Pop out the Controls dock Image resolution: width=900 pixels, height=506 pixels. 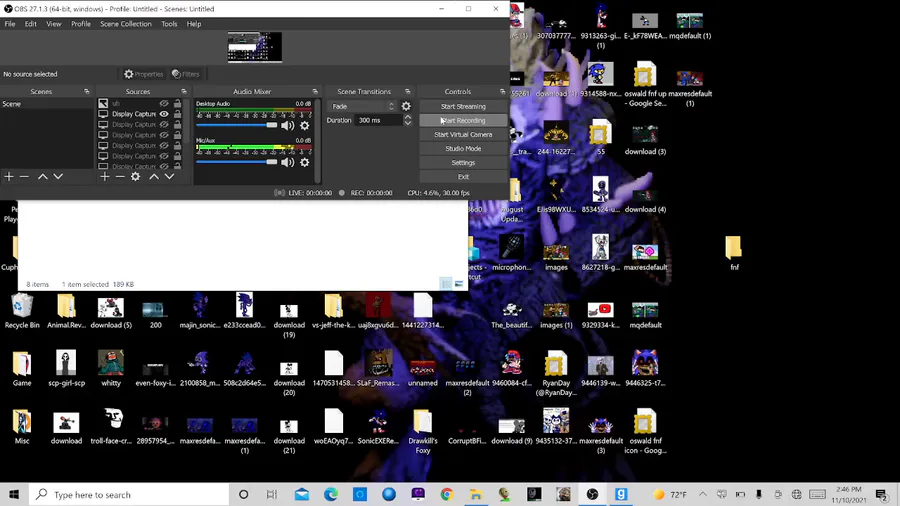pyautogui.click(x=502, y=92)
